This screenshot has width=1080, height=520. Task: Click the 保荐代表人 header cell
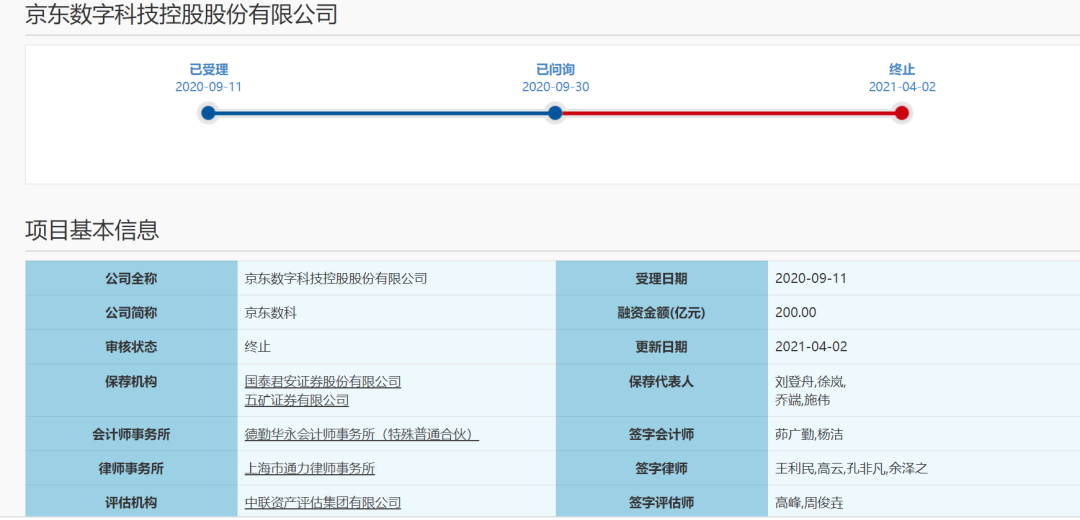661,391
